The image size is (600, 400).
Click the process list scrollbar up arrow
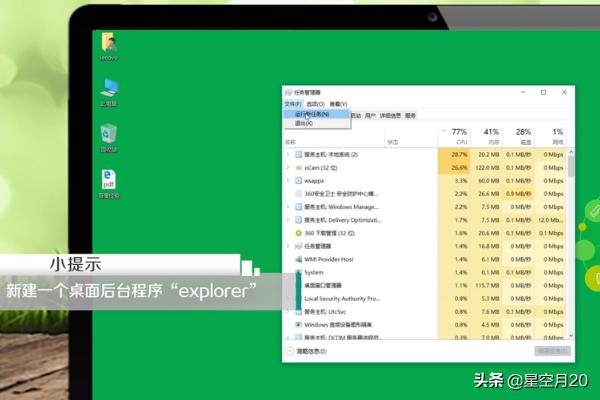point(571,152)
